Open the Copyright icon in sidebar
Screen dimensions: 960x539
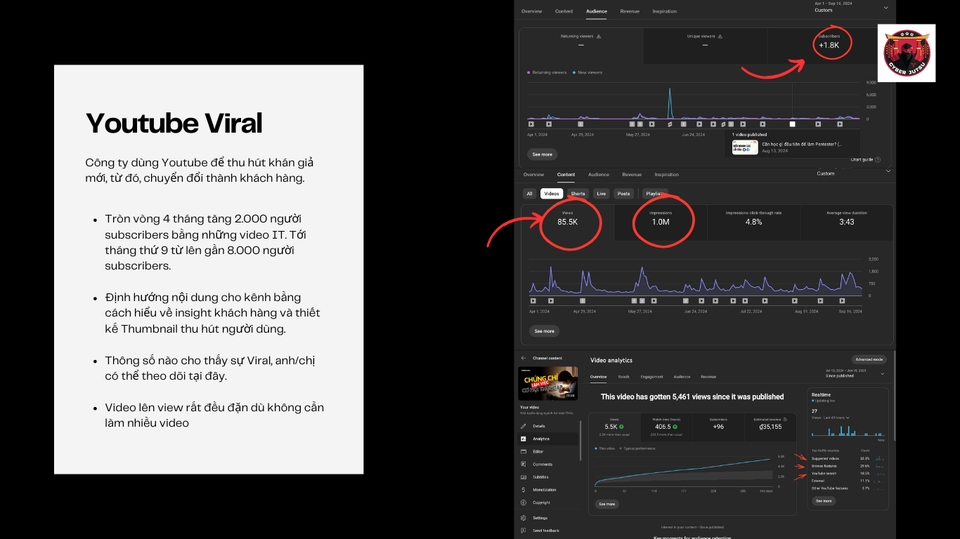tap(523, 503)
